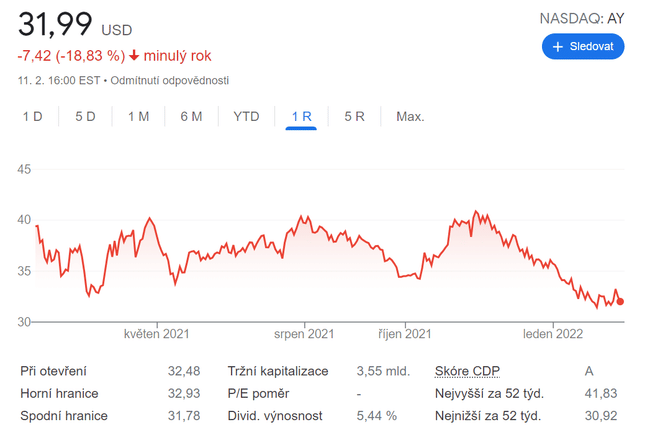Switch to the 1 M range tab
Image resolution: width=650 pixels, height=438 pixels.
click(x=138, y=117)
